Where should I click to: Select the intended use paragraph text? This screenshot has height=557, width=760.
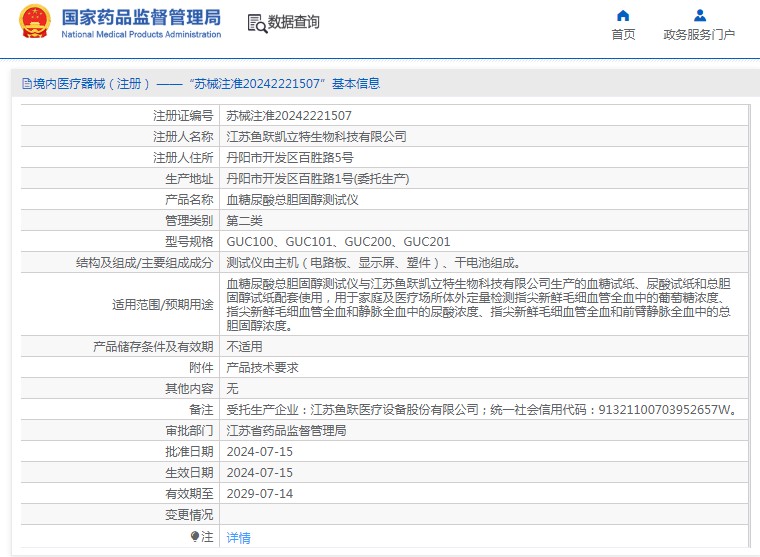pyautogui.click(x=478, y=304)
